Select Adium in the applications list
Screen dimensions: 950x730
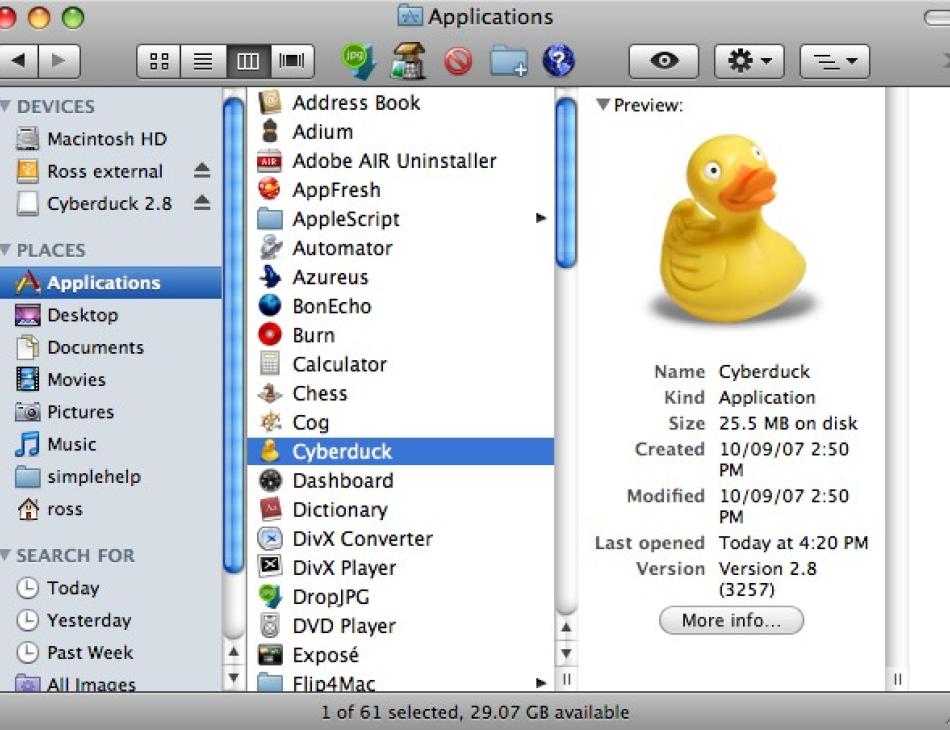(x=322, y=131)
